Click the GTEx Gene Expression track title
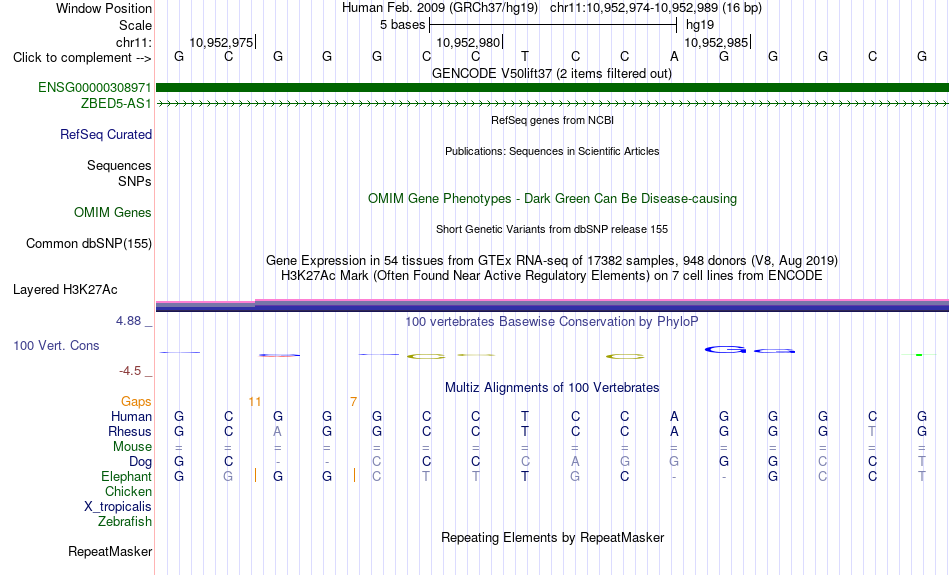The height and width of the screenshot is (575, 950). [552, 261]
